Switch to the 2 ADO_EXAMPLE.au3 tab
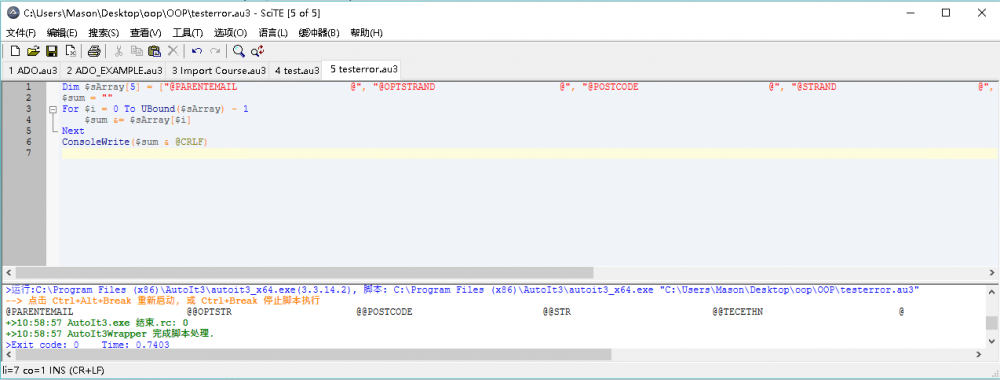The image size is (1000, 380). click(114, 70)
